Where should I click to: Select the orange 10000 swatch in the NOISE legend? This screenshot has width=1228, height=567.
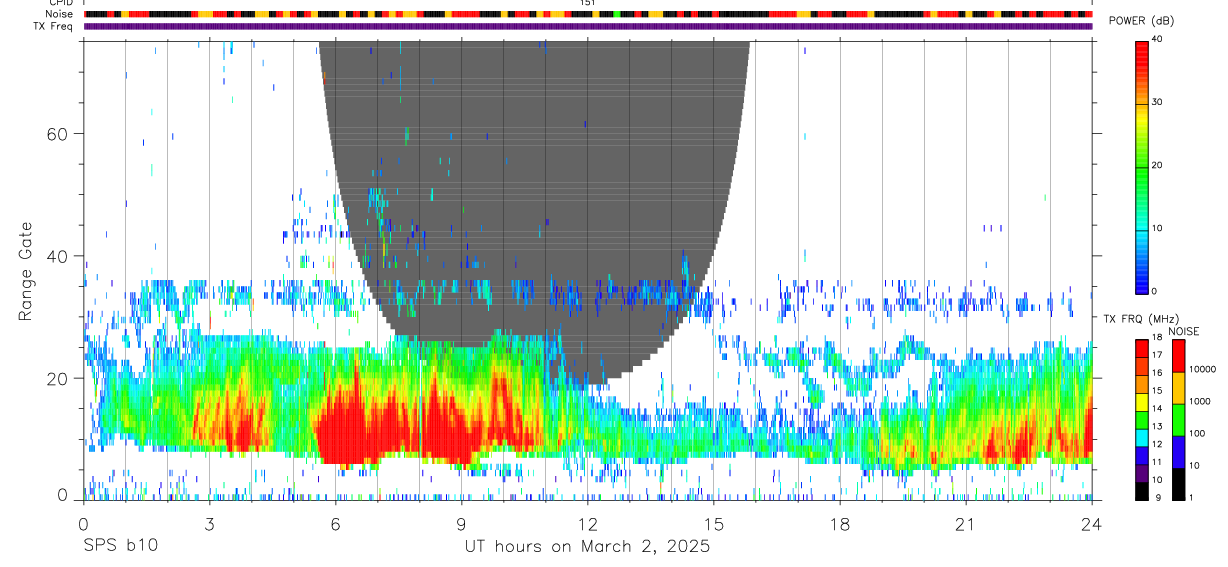[x=1179, y=388]
